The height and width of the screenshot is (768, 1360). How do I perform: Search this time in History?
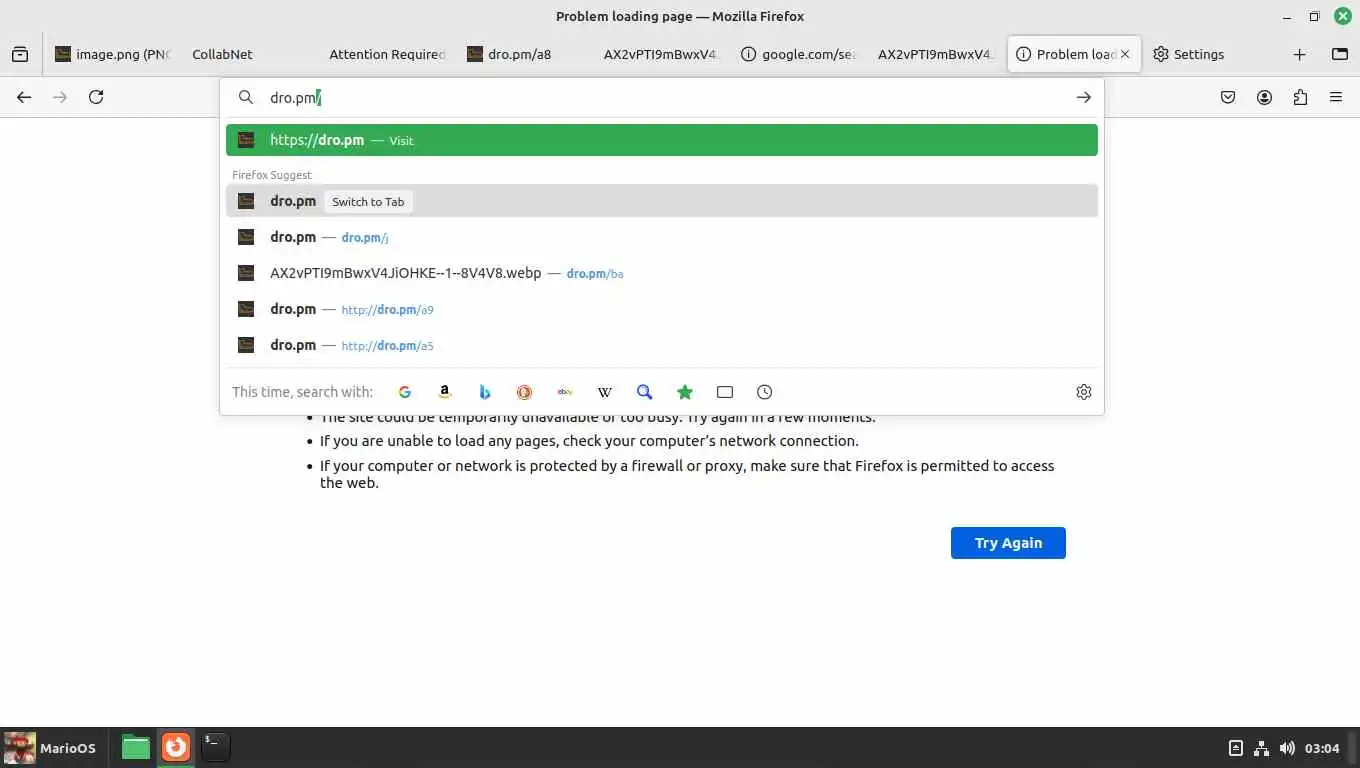(765, 392)
